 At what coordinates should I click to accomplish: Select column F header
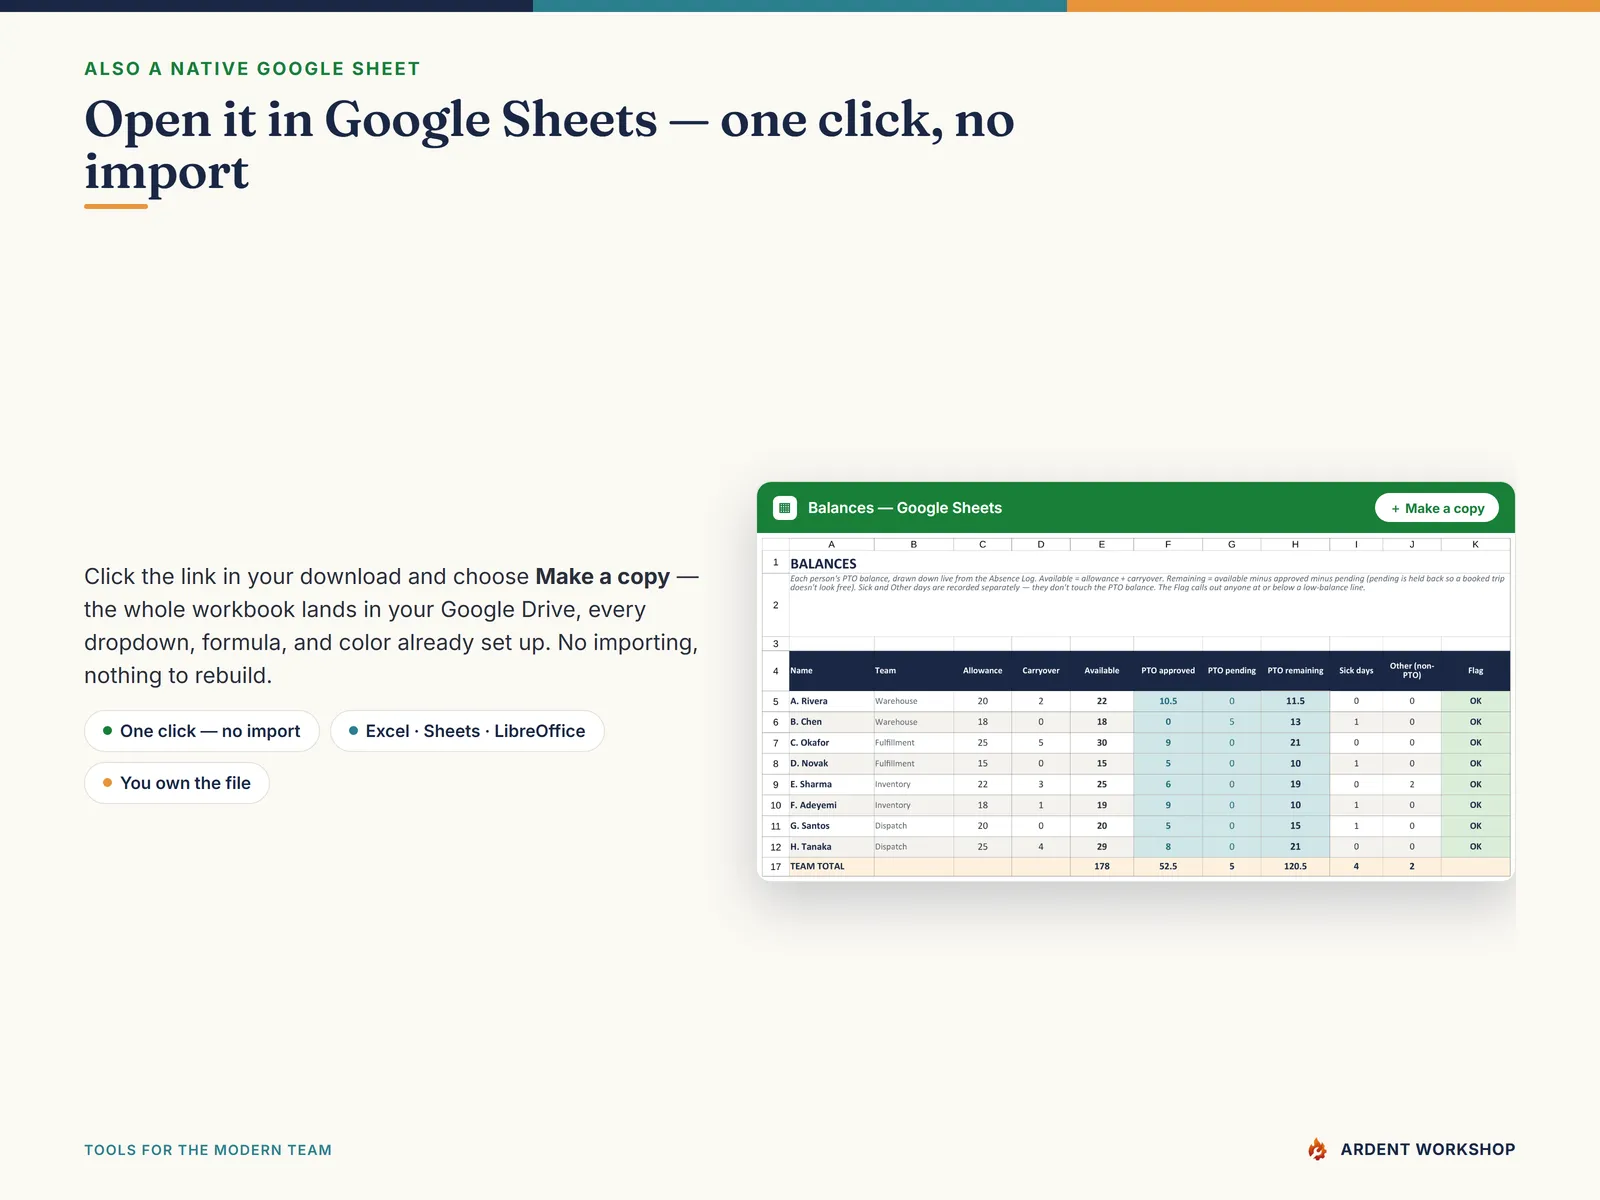coord(1168,545)
